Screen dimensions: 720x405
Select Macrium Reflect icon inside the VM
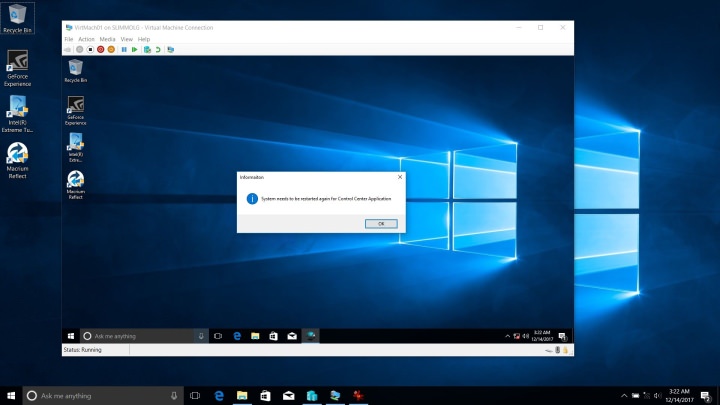coord(76,185)
